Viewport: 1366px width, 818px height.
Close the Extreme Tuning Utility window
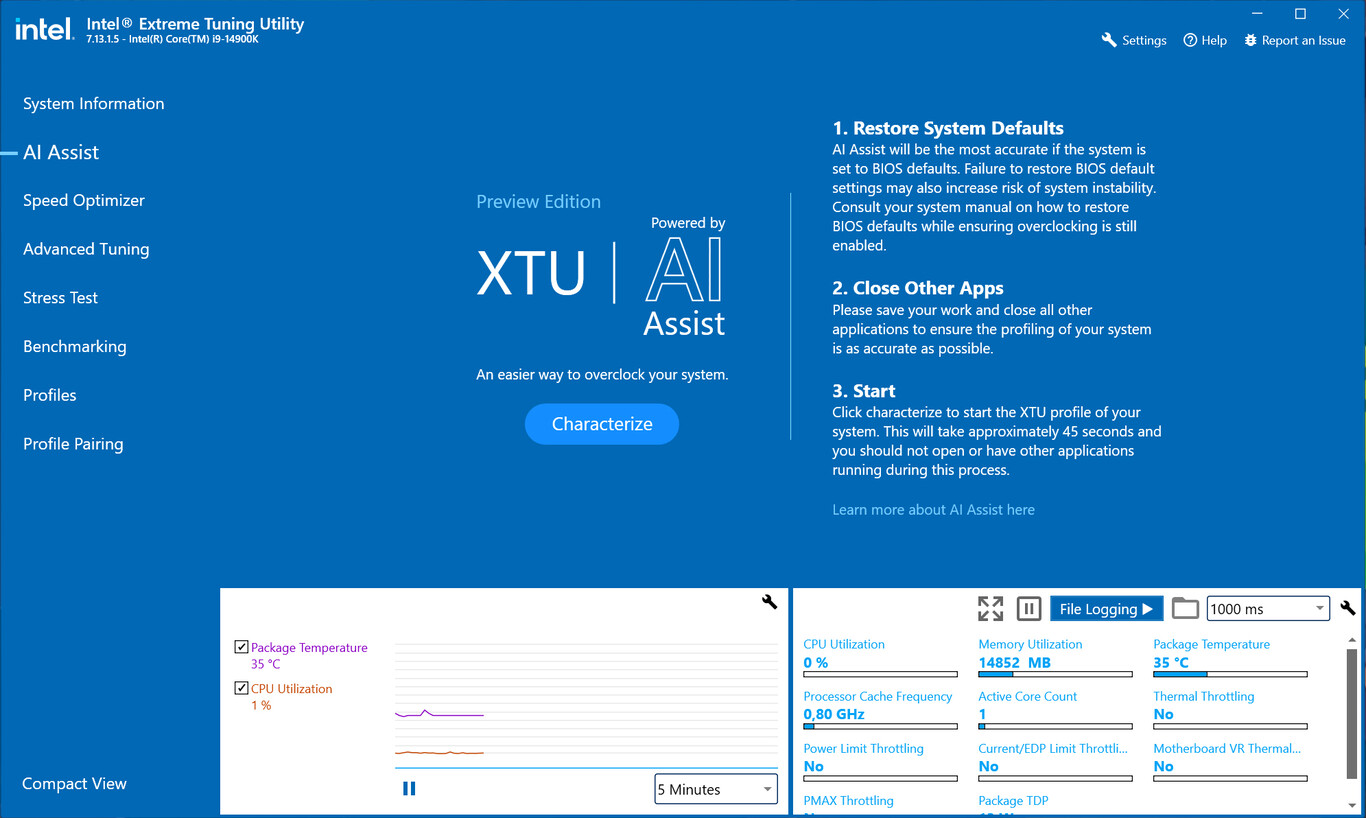pos(1343,14)
